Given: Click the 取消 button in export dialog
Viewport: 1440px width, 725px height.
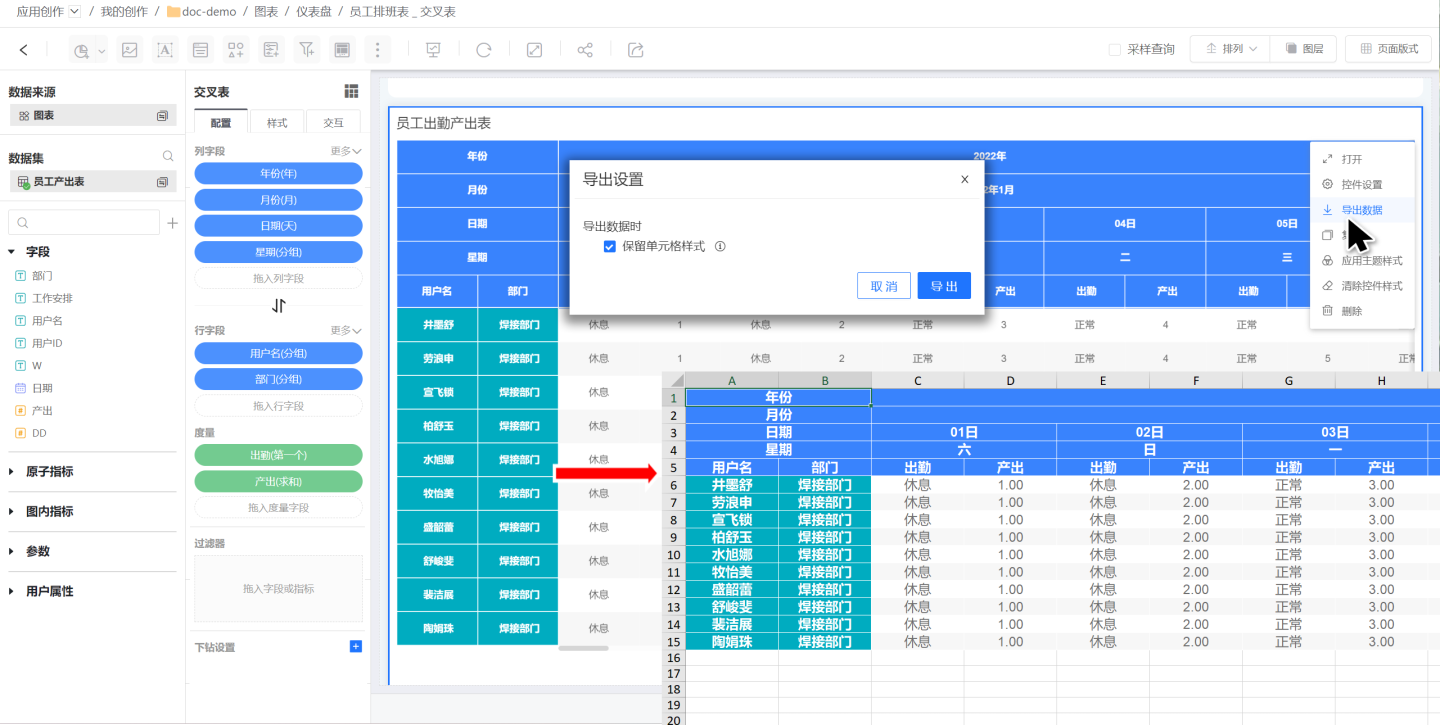Looking at the screenshot, I should (883, 286).
